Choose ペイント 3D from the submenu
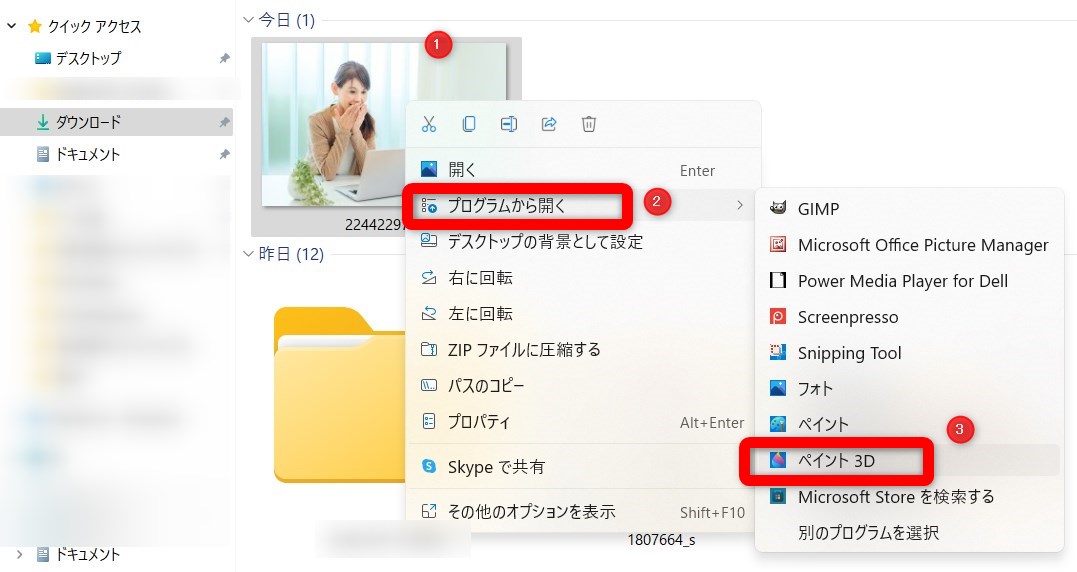 point(836,461)
